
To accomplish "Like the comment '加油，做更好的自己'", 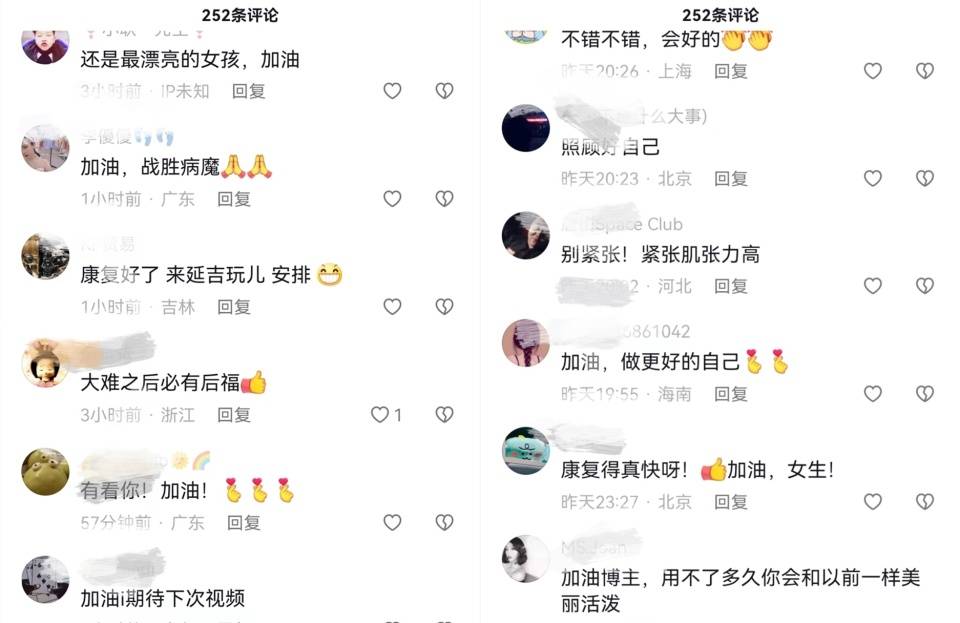I will click(872, 394).
